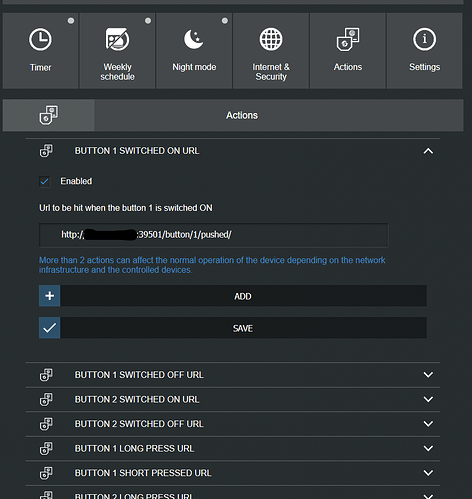Open the Timer clock icon
The image size is (472, 499).
40,39
